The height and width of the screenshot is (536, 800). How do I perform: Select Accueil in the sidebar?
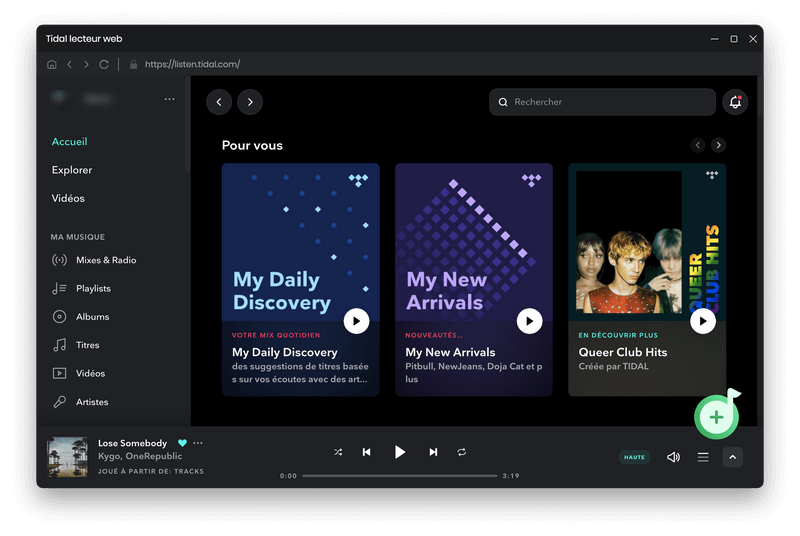click(x=69, y=142)
